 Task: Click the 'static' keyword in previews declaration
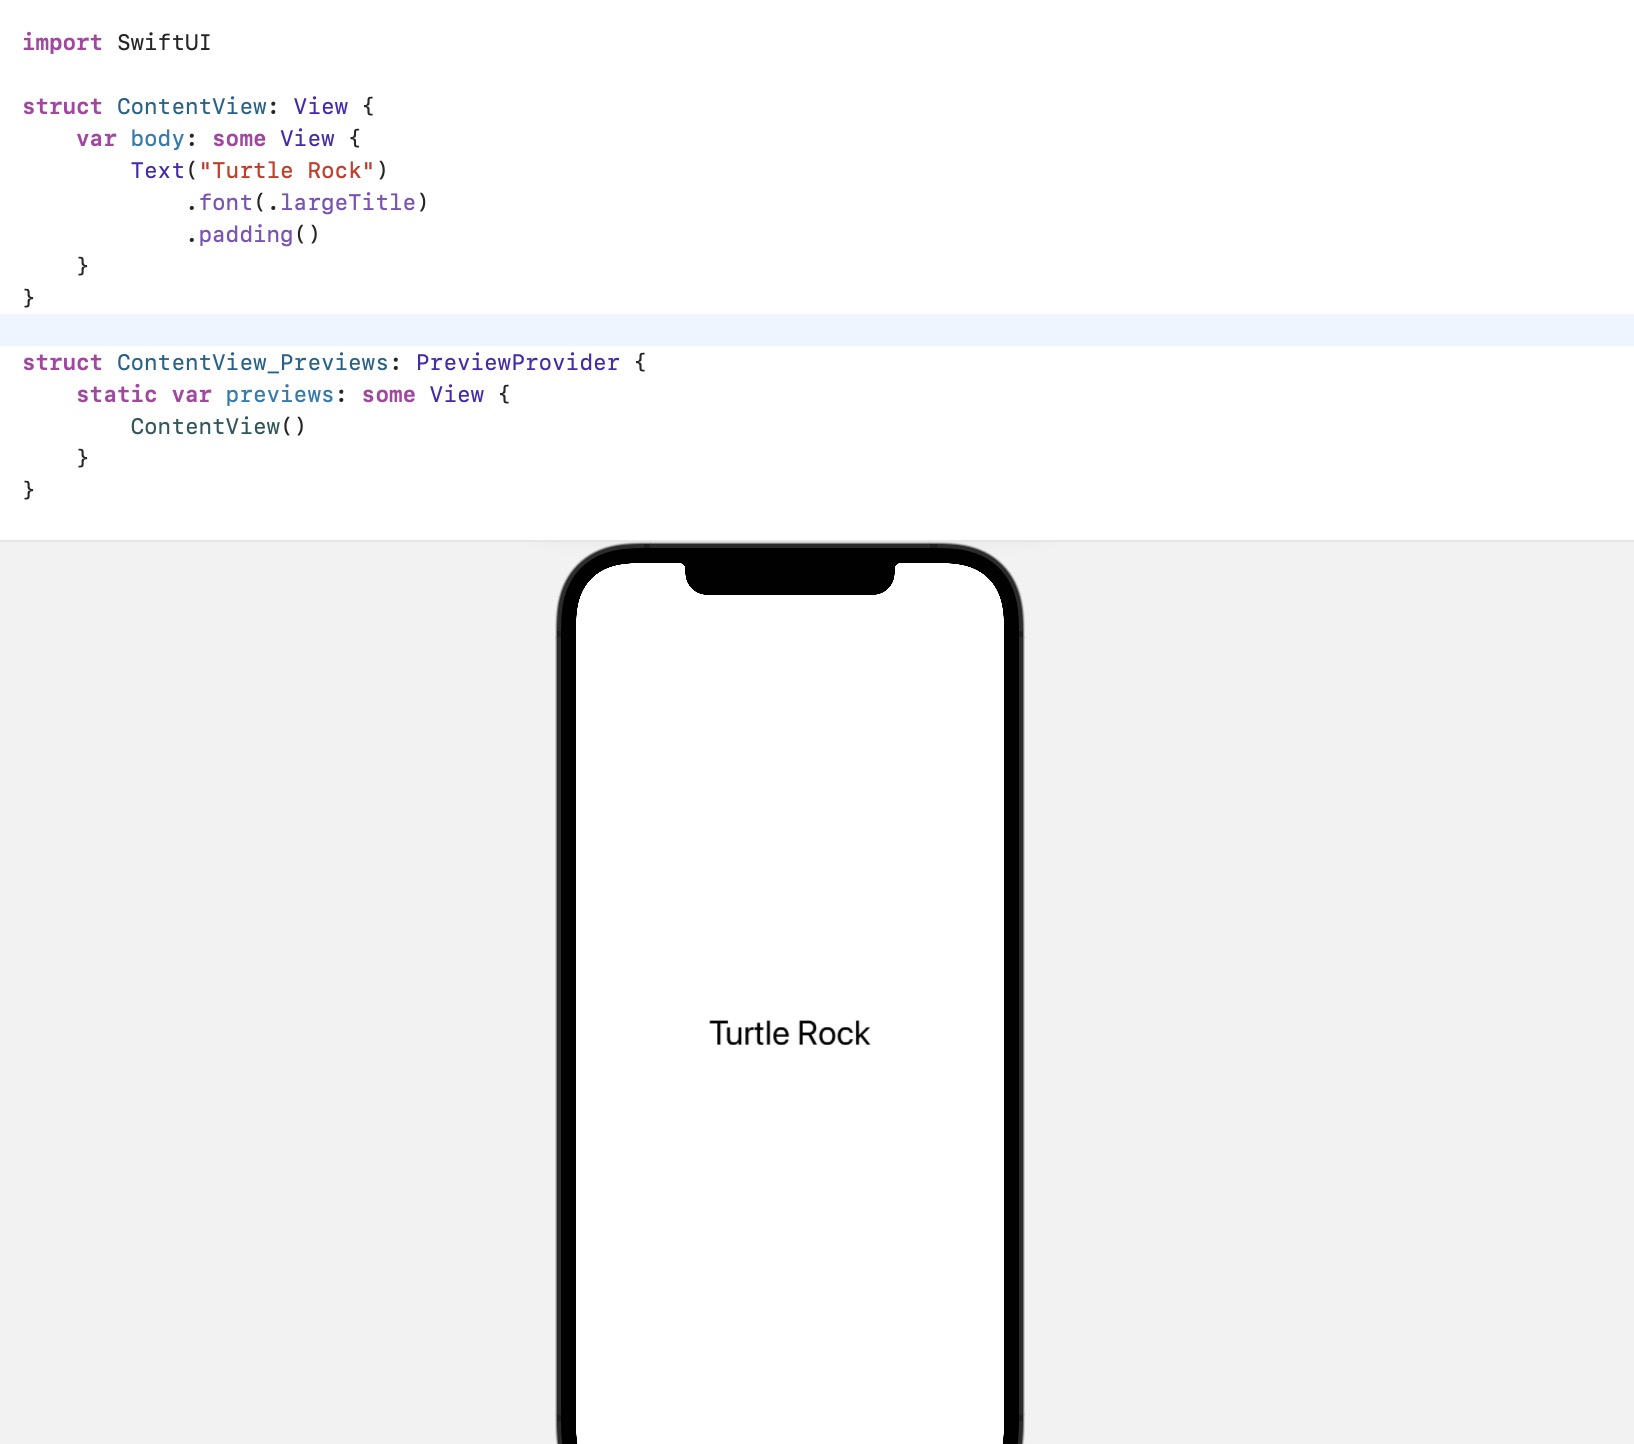coord(117,395)
